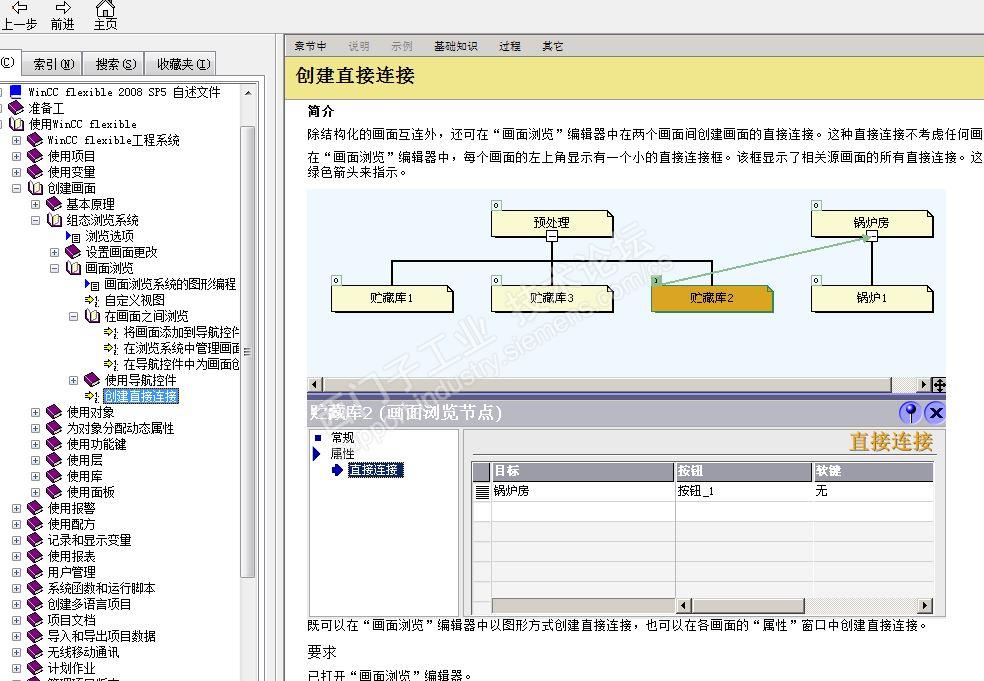This screenshot has height=681, width=984.
Task: Click the book icon beside 使用面板
Action: coord(55,492)
